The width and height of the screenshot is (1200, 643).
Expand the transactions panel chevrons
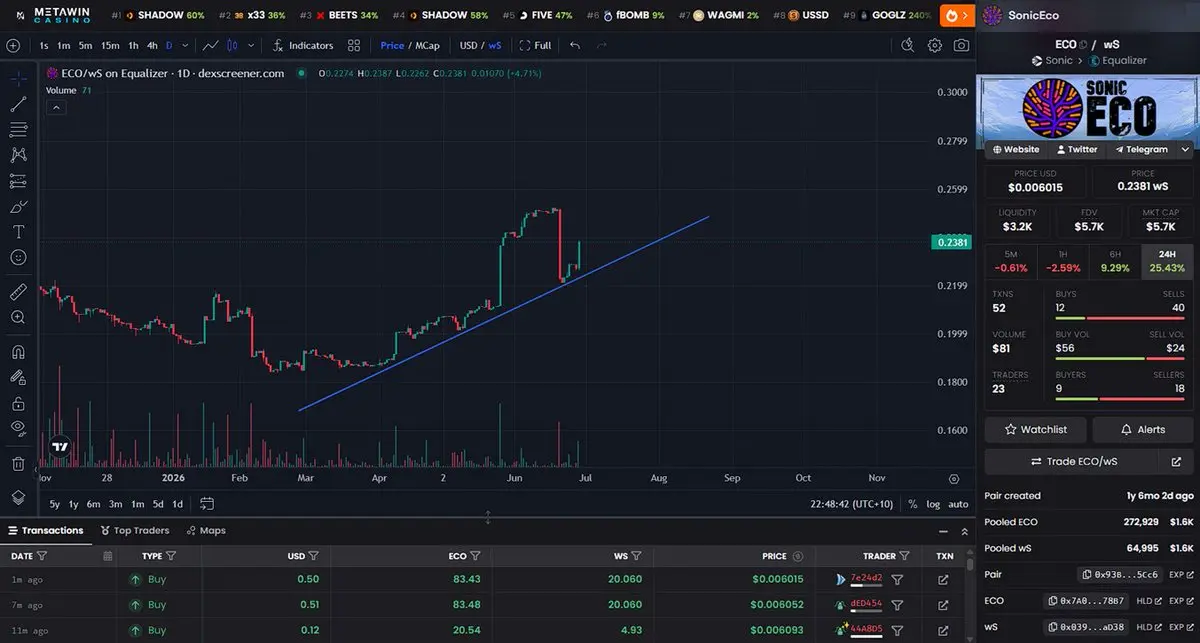coord(964,532)
